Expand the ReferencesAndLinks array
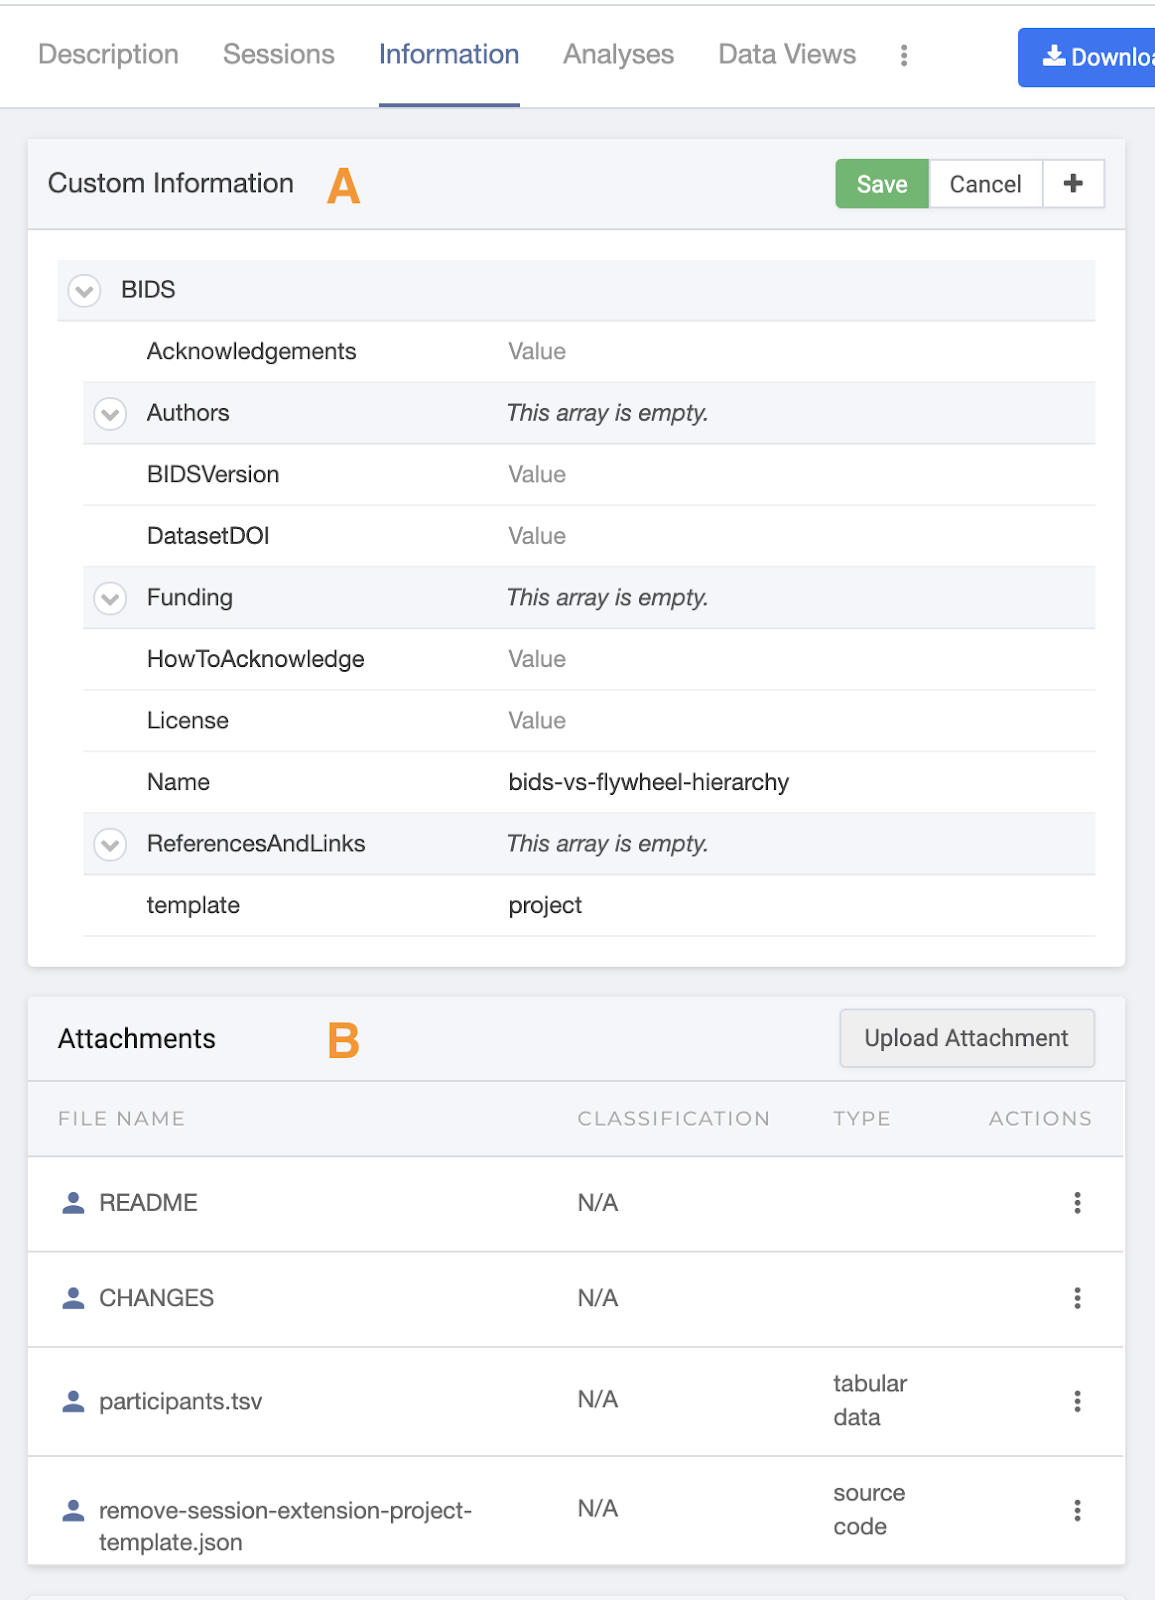Image resolution: width=1155 pixels, height=1600 pixels. click(x=110, y=845)
